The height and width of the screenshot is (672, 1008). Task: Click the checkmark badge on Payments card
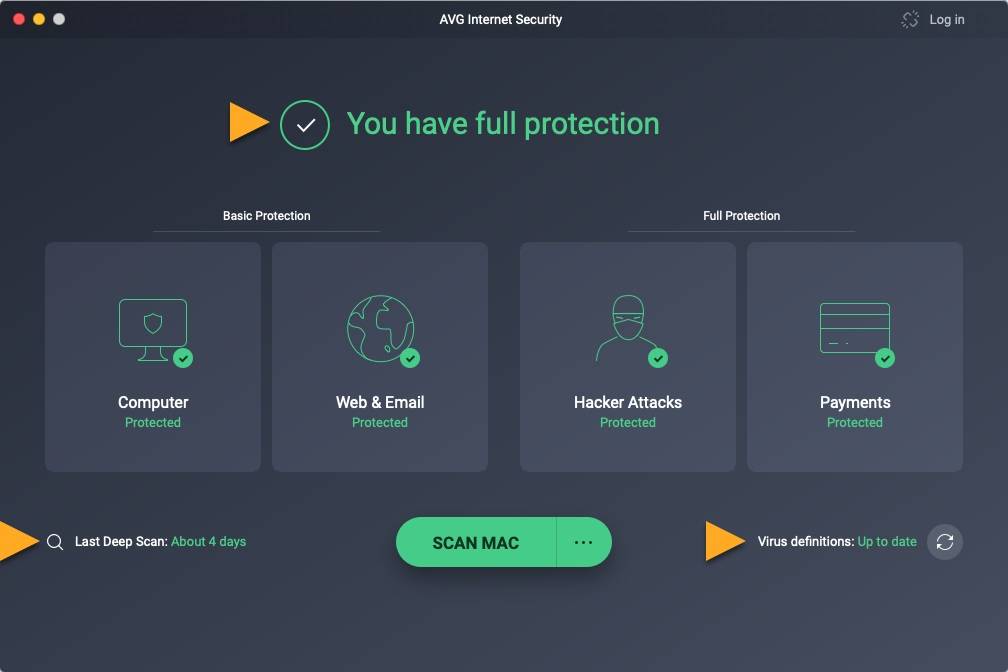[x=884, y=360]
